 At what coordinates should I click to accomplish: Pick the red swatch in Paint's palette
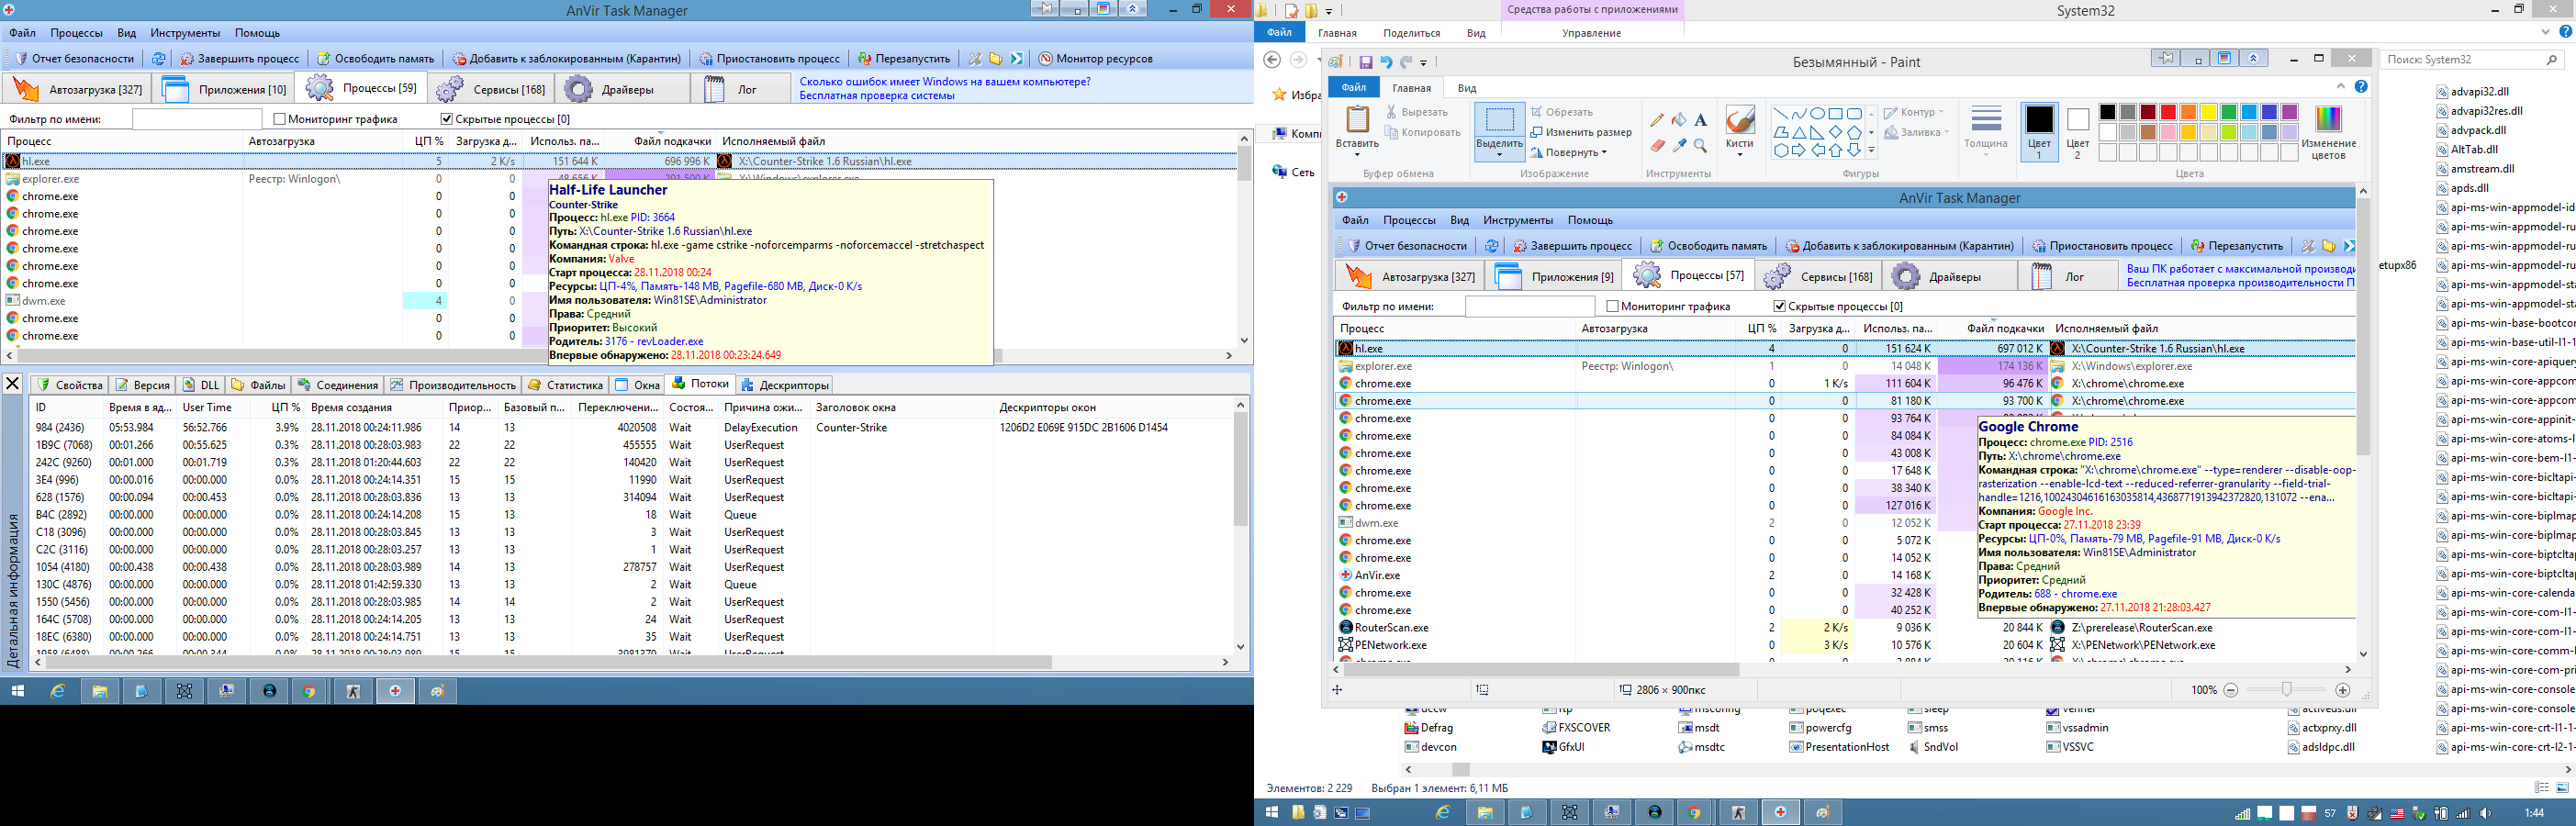click(x=2168, y=112)
